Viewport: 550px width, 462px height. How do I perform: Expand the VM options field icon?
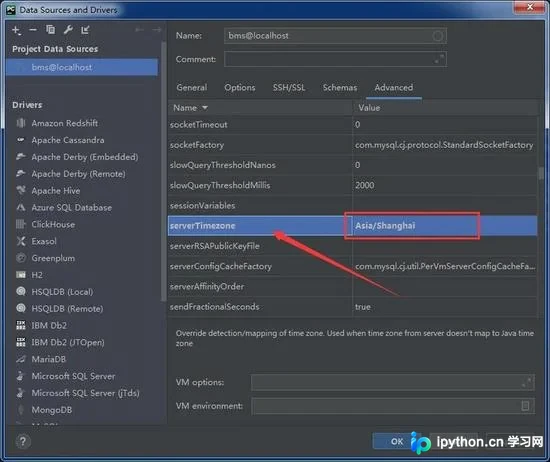click(x=526, y=382)
